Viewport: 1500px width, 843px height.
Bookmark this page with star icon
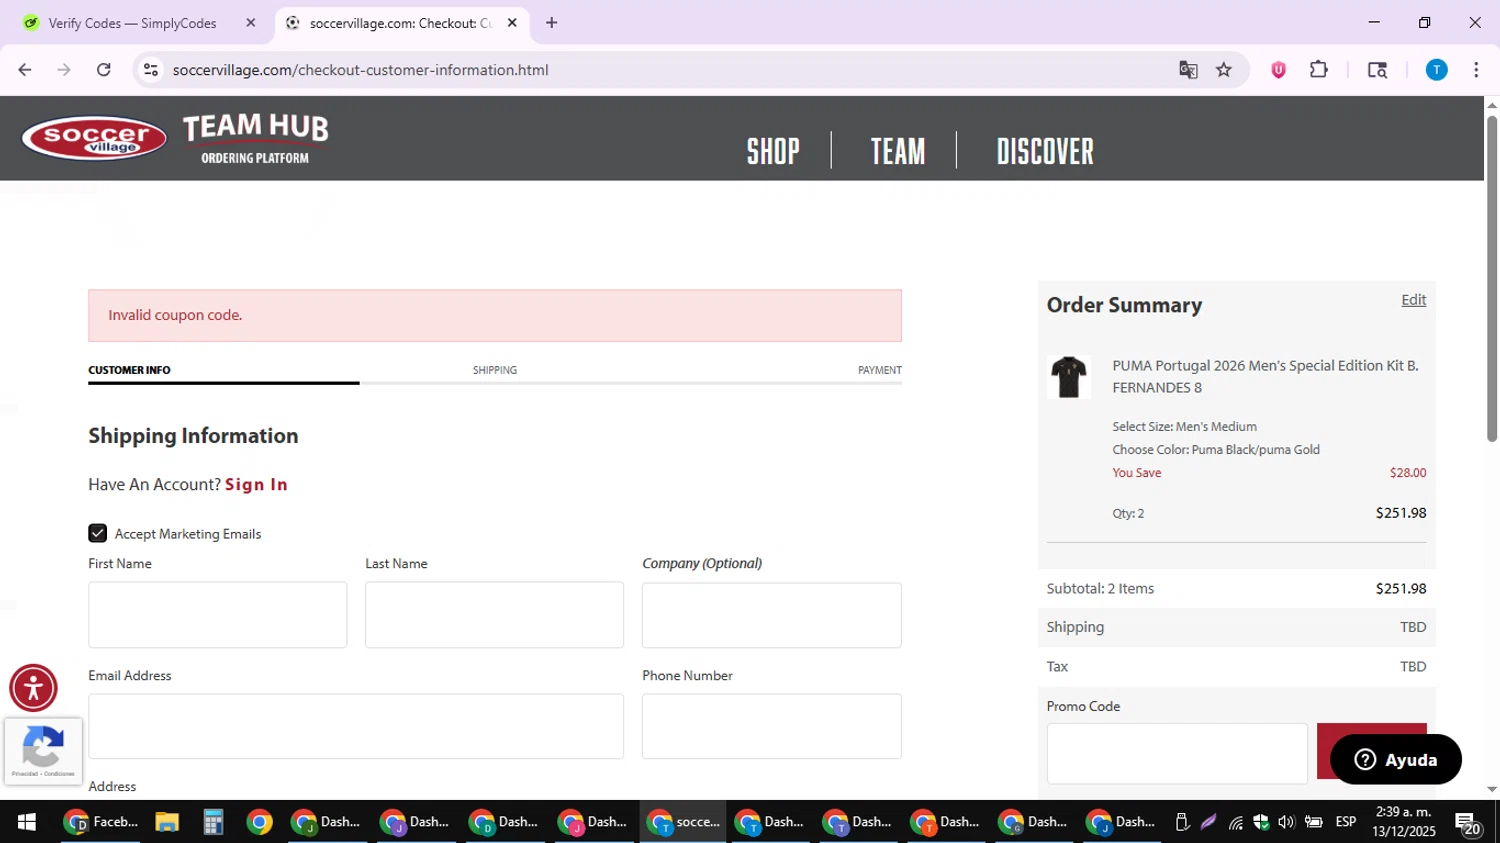coord(1224,70)
